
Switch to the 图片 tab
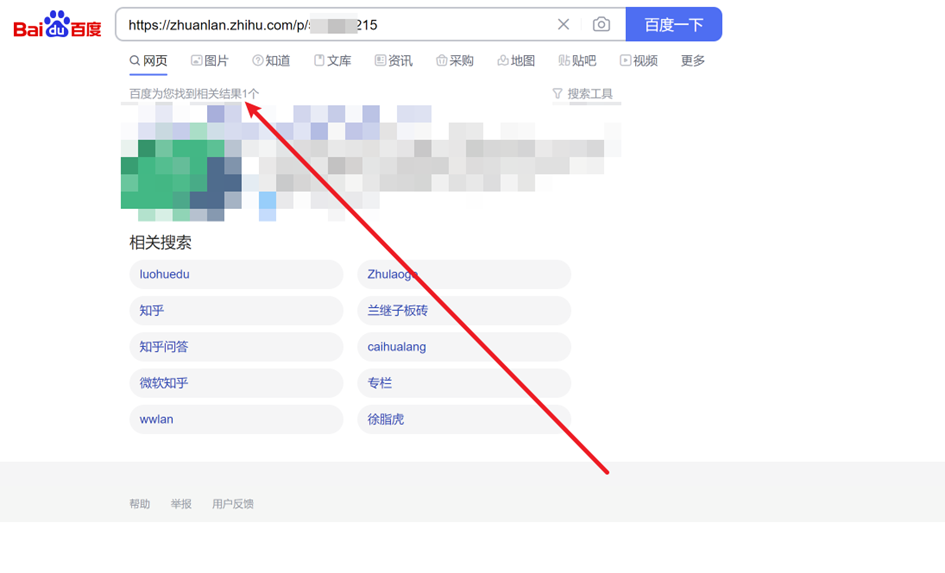pos(210,61)
